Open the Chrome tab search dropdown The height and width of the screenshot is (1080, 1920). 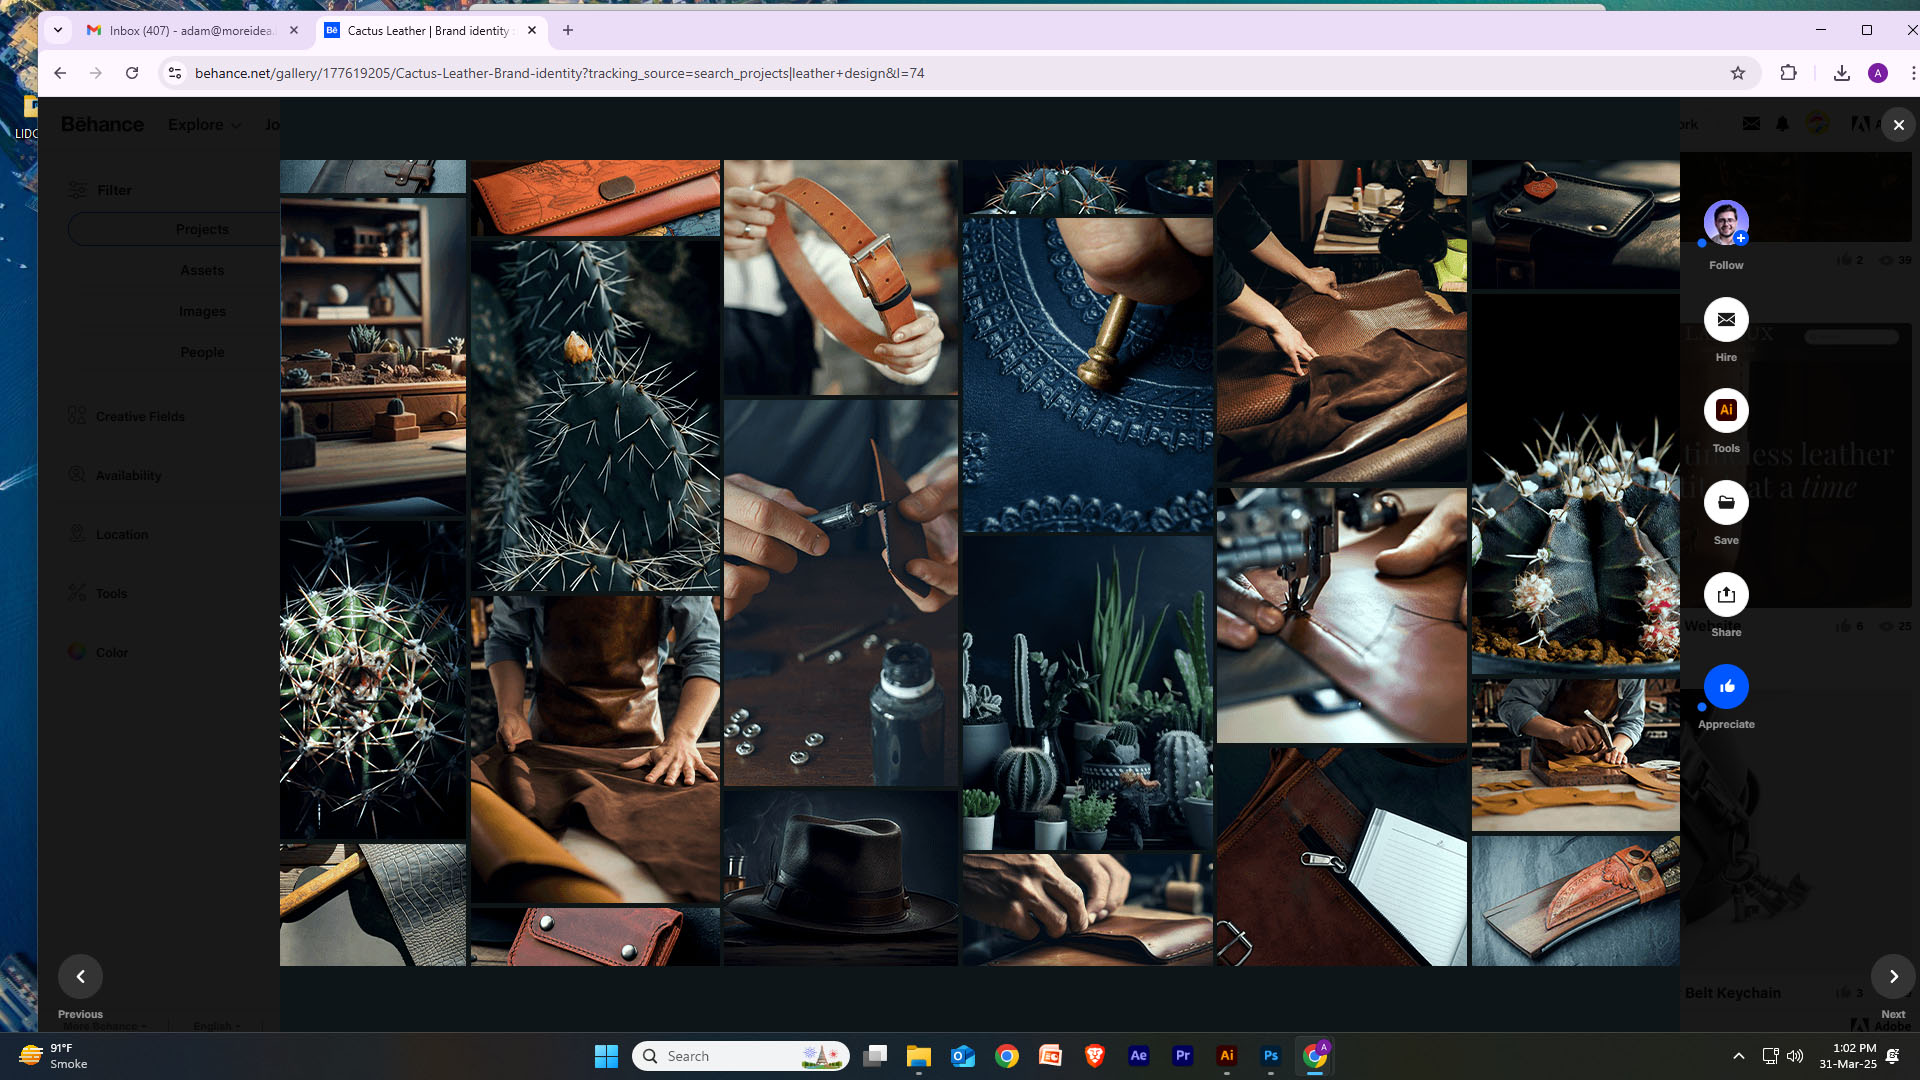pos(58,30)
